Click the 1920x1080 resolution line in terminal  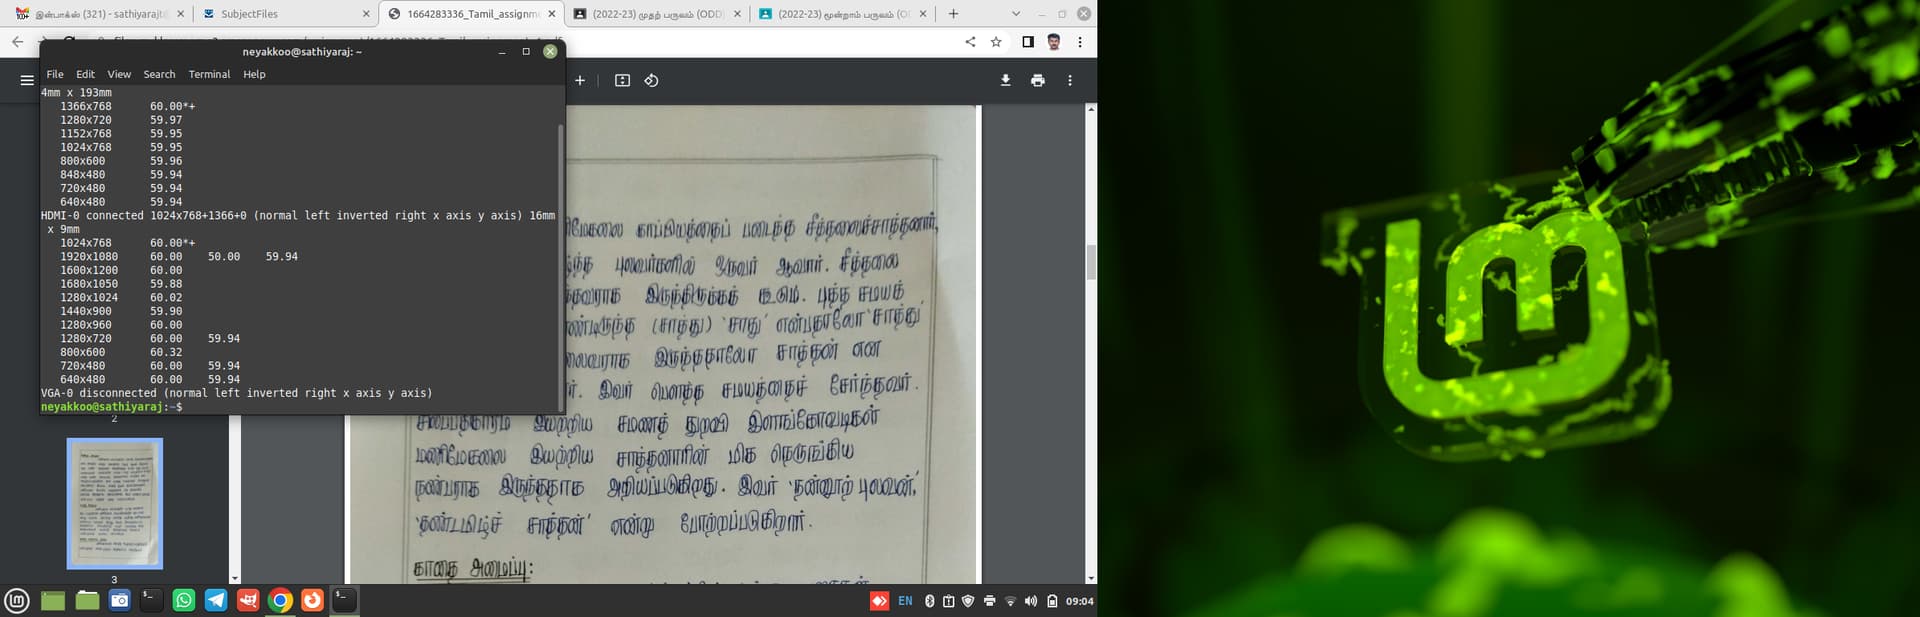click(x=179, y=257)
